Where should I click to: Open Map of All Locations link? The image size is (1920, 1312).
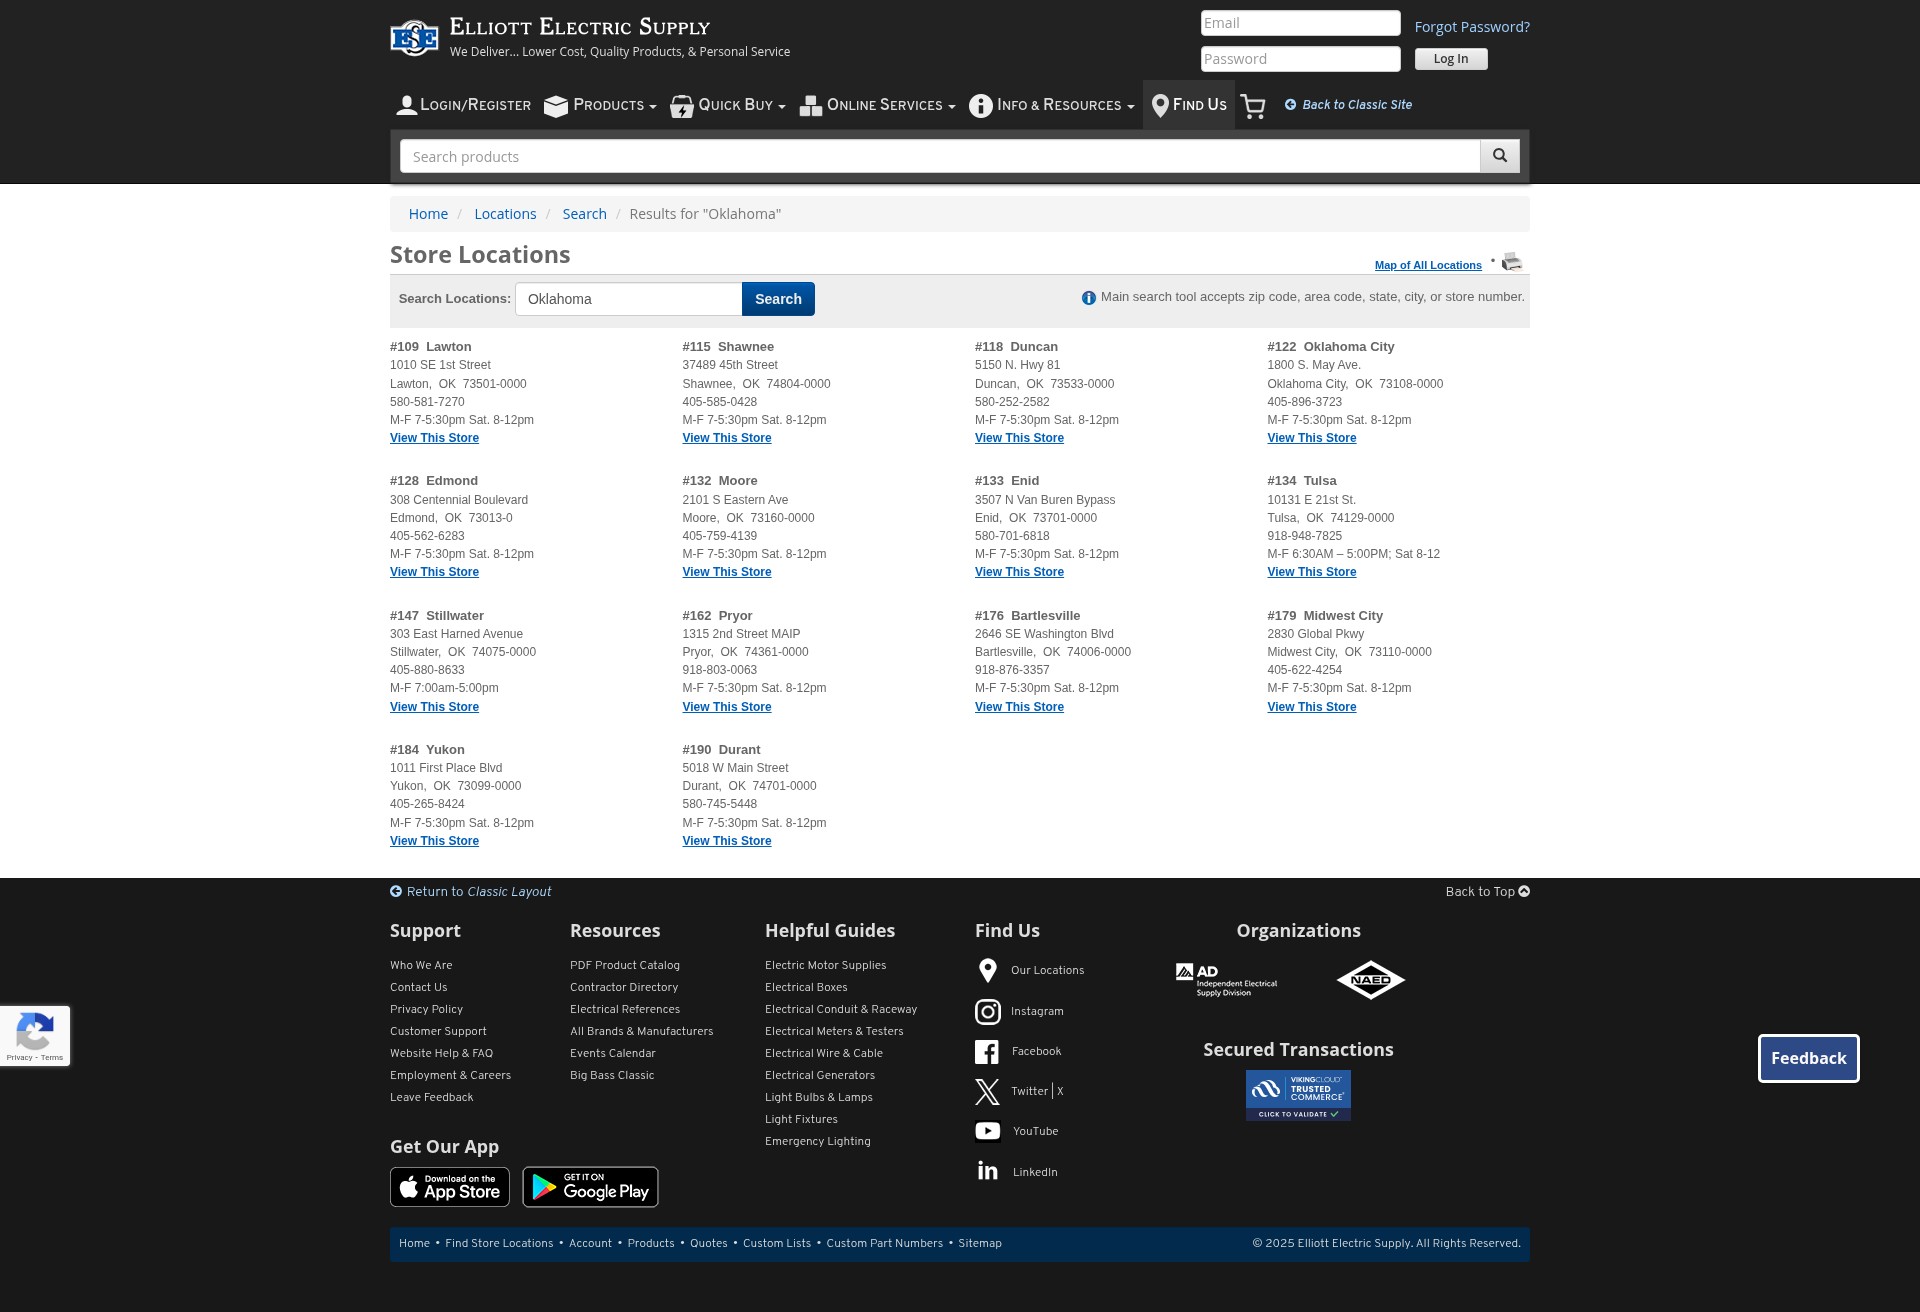[1428, 265]
